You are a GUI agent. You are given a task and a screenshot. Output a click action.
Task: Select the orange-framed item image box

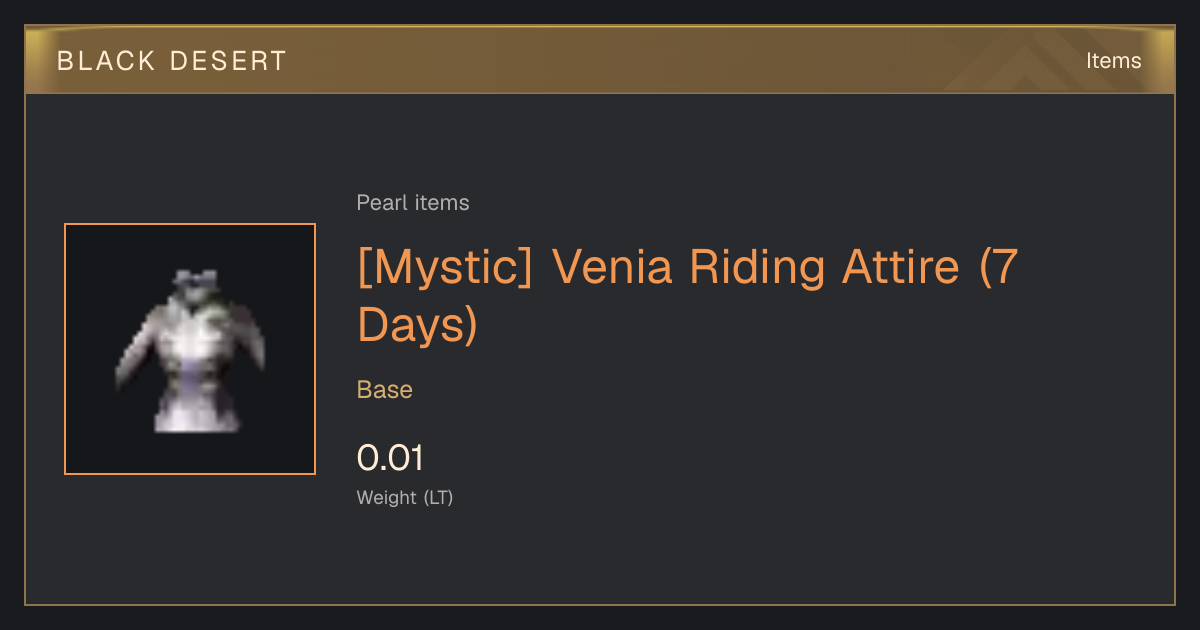tap(190, 349)
